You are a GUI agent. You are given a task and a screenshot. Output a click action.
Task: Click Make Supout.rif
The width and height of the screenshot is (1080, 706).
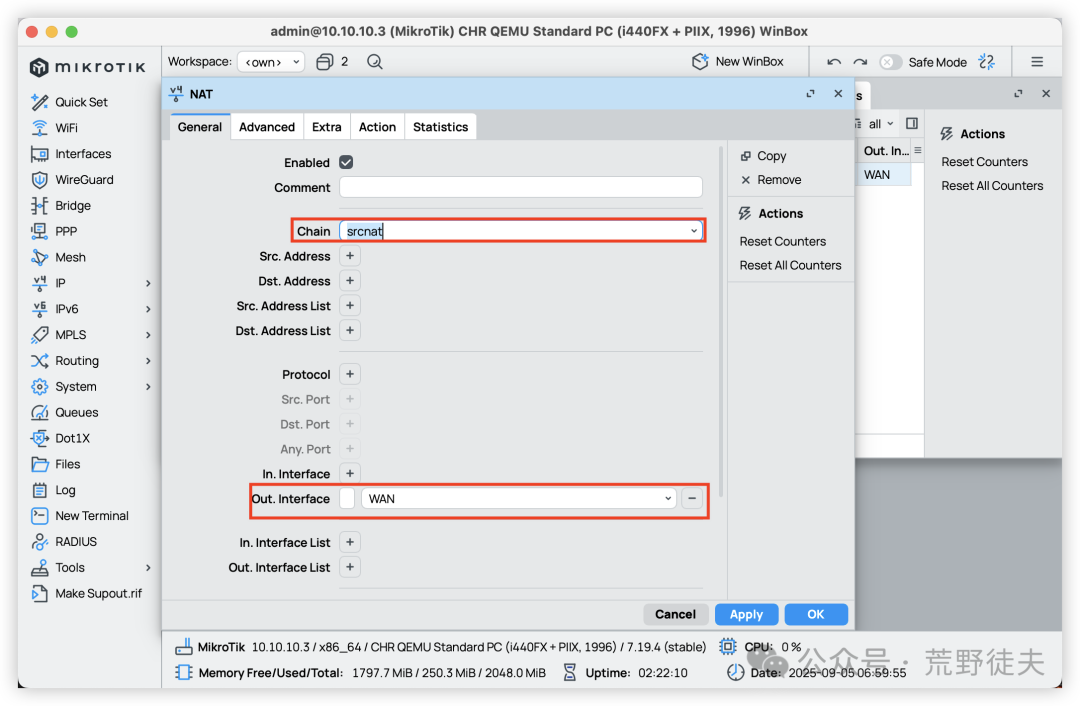click(87, 593)
